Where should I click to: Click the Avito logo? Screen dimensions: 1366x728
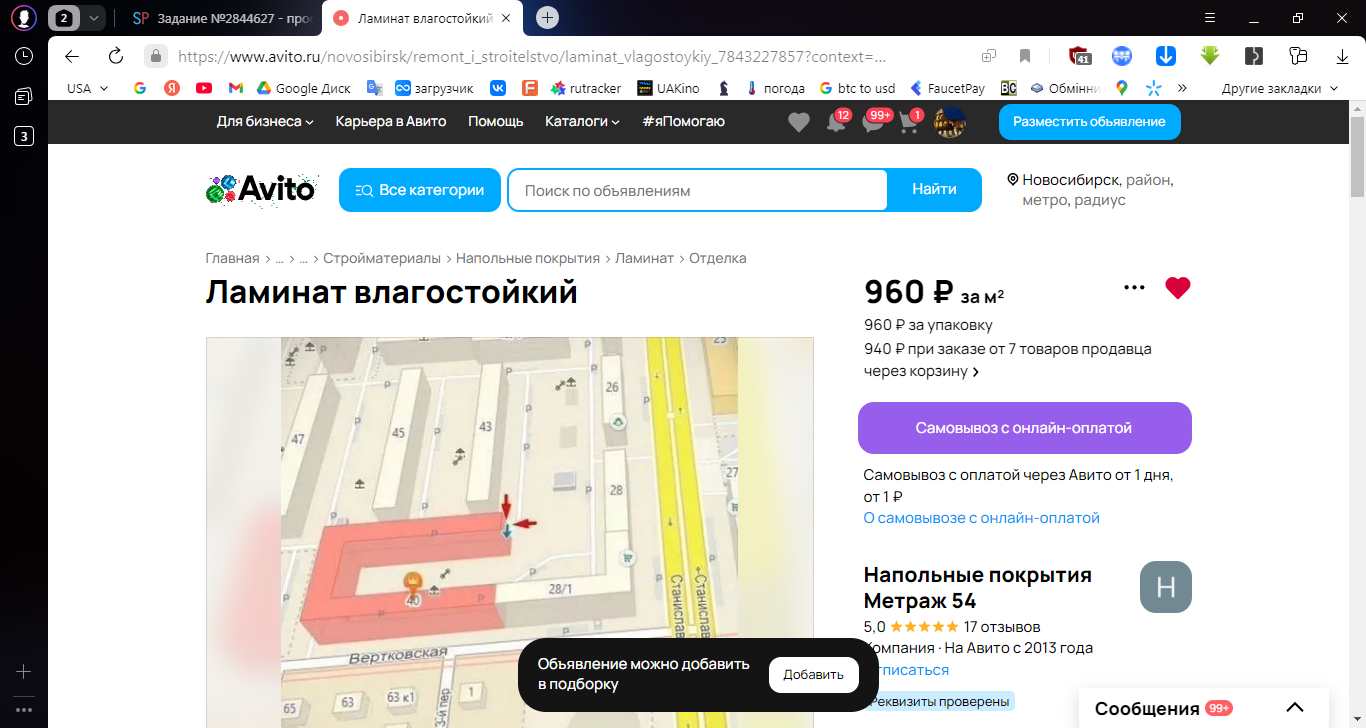pyautogui.click(x=262, y=189)
